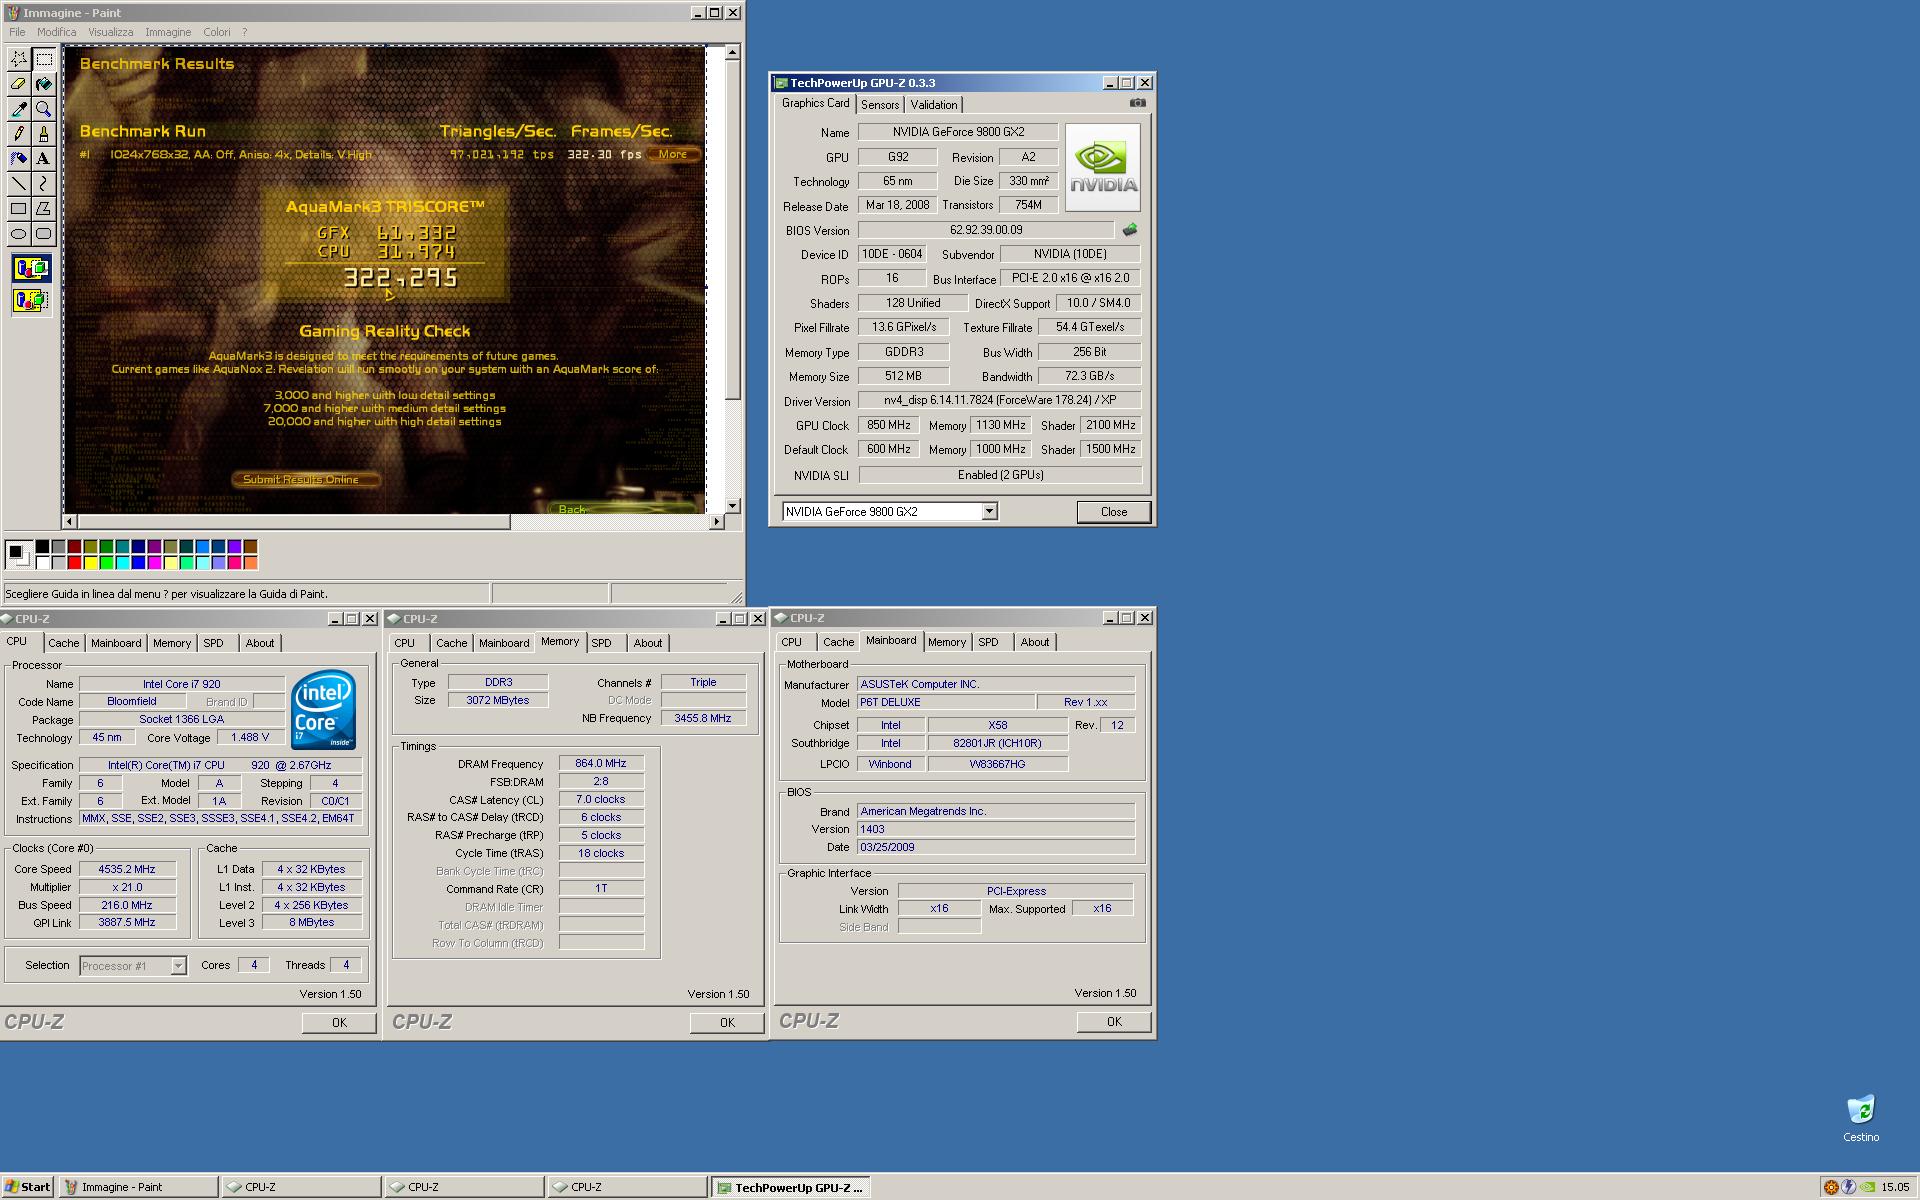
Task: Switch to TechPowerUp GPU-Z taskbar button
Action: [x=790, y=1187]
